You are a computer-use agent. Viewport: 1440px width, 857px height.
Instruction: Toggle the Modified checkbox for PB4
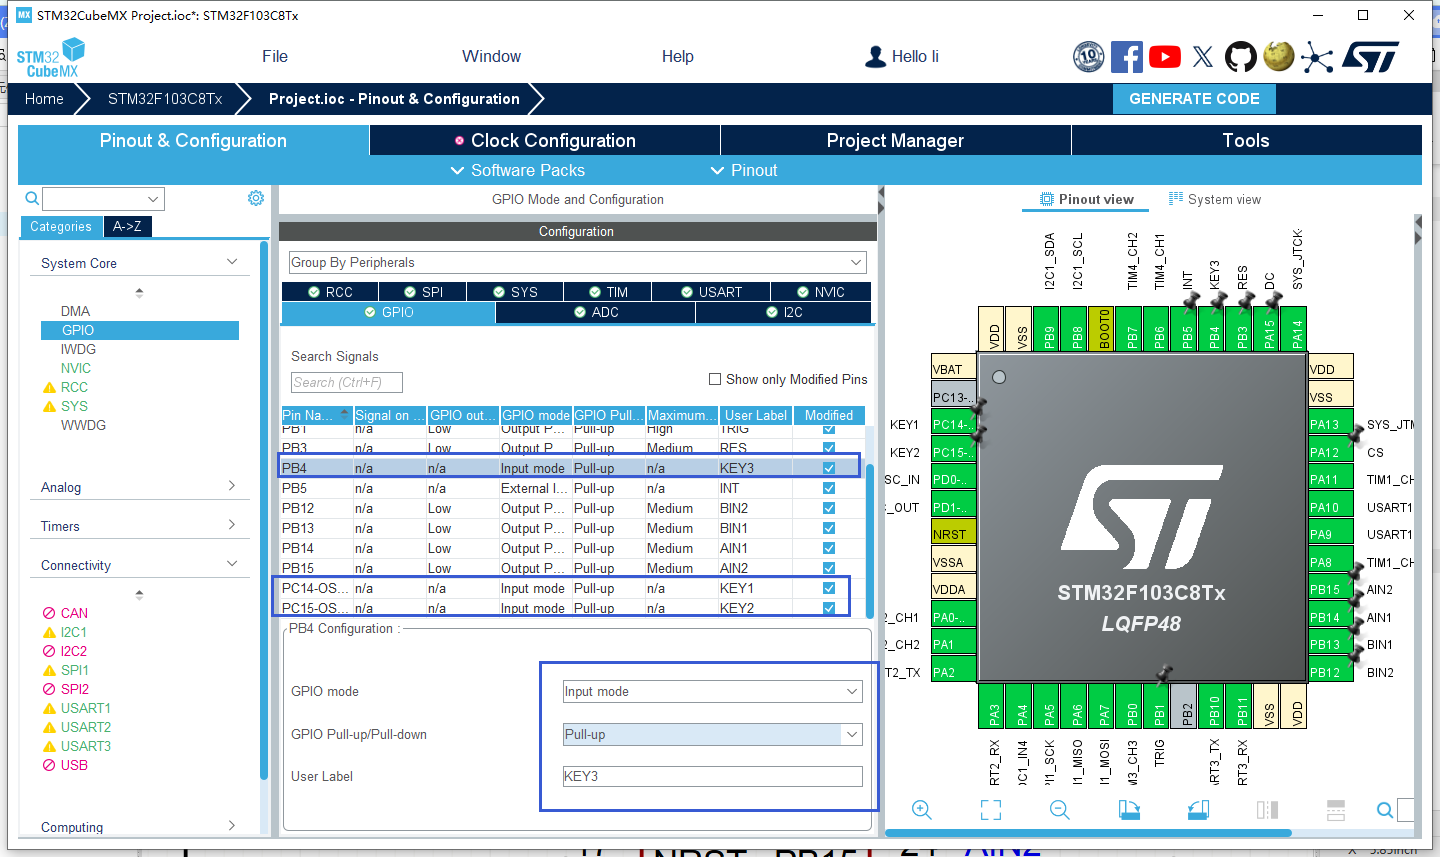829,468
